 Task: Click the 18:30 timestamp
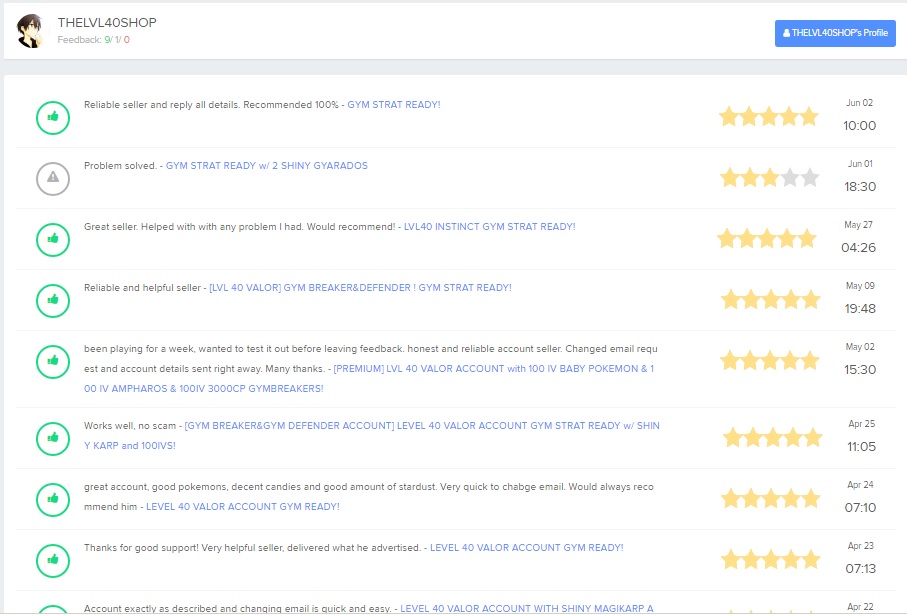point(860,187)
